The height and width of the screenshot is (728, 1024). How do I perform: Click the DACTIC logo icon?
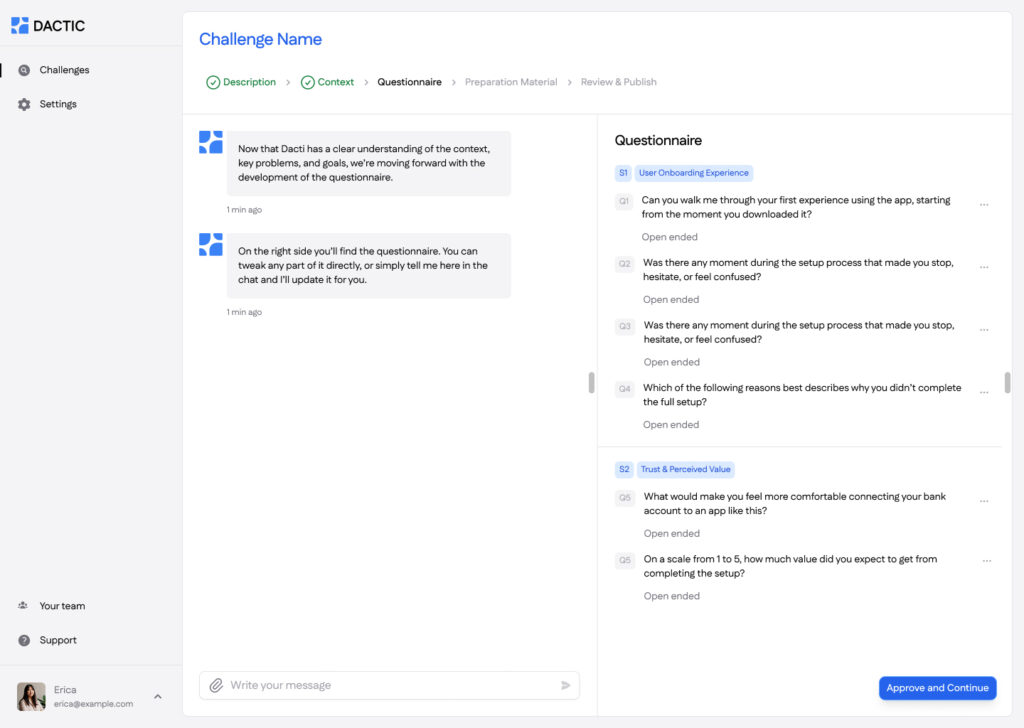[x=18, y=24]
